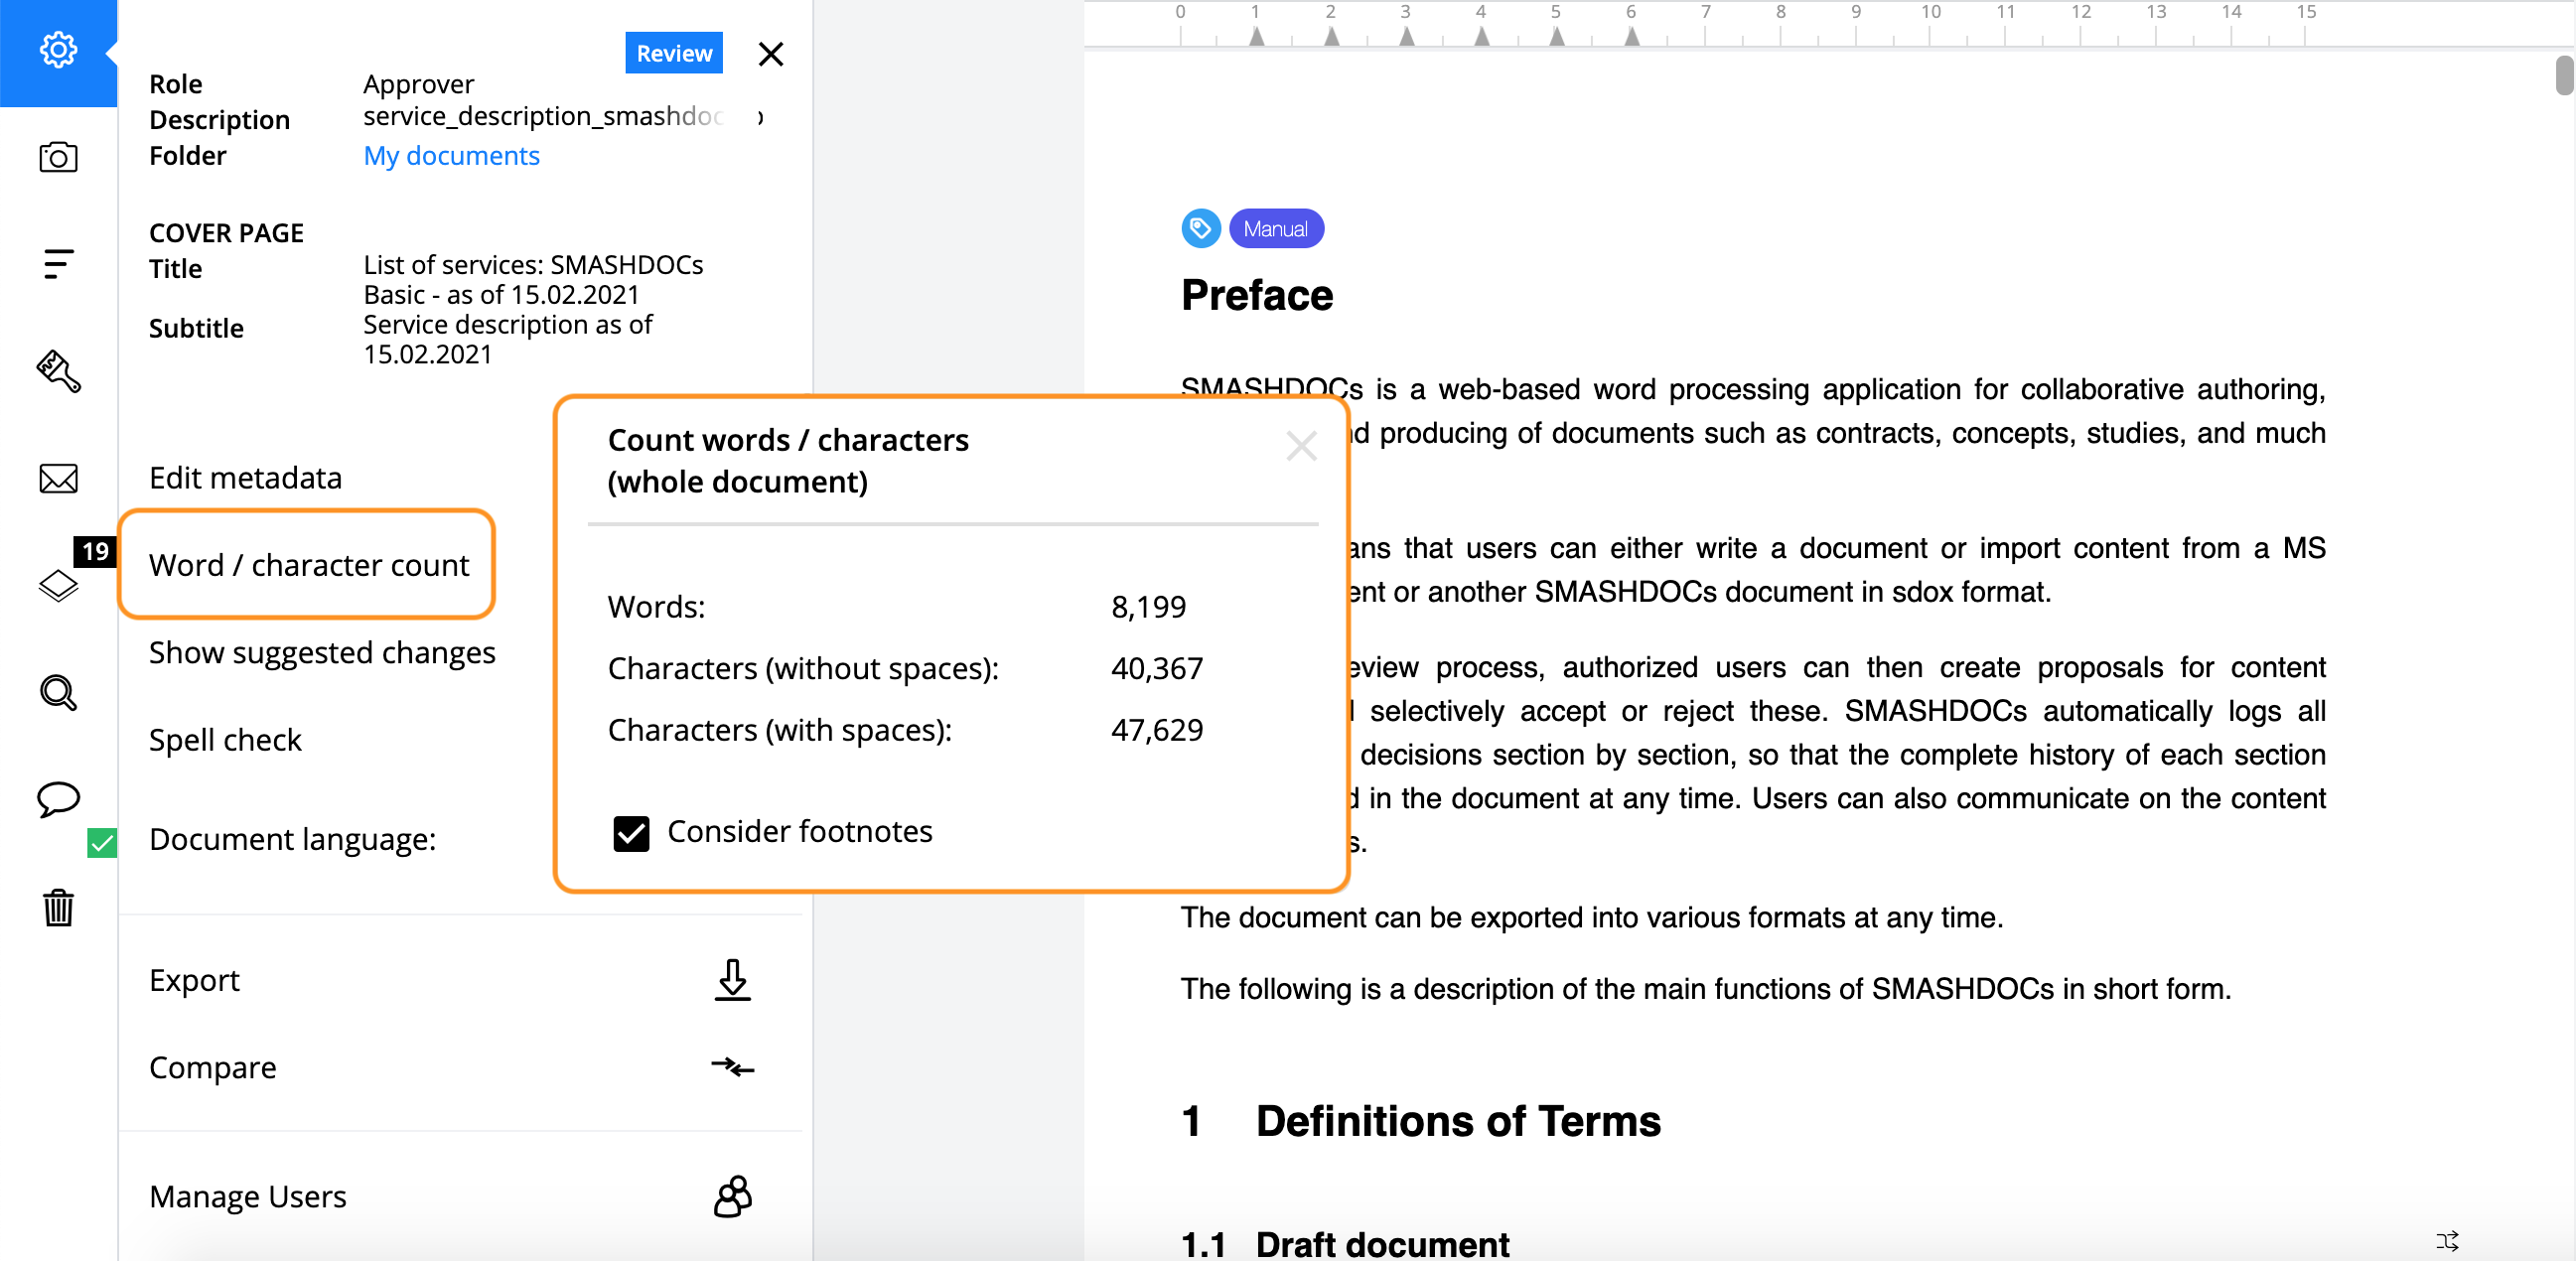Click the Definitions of Terms heading

pyautogui.click(x=1458, y=1121)
